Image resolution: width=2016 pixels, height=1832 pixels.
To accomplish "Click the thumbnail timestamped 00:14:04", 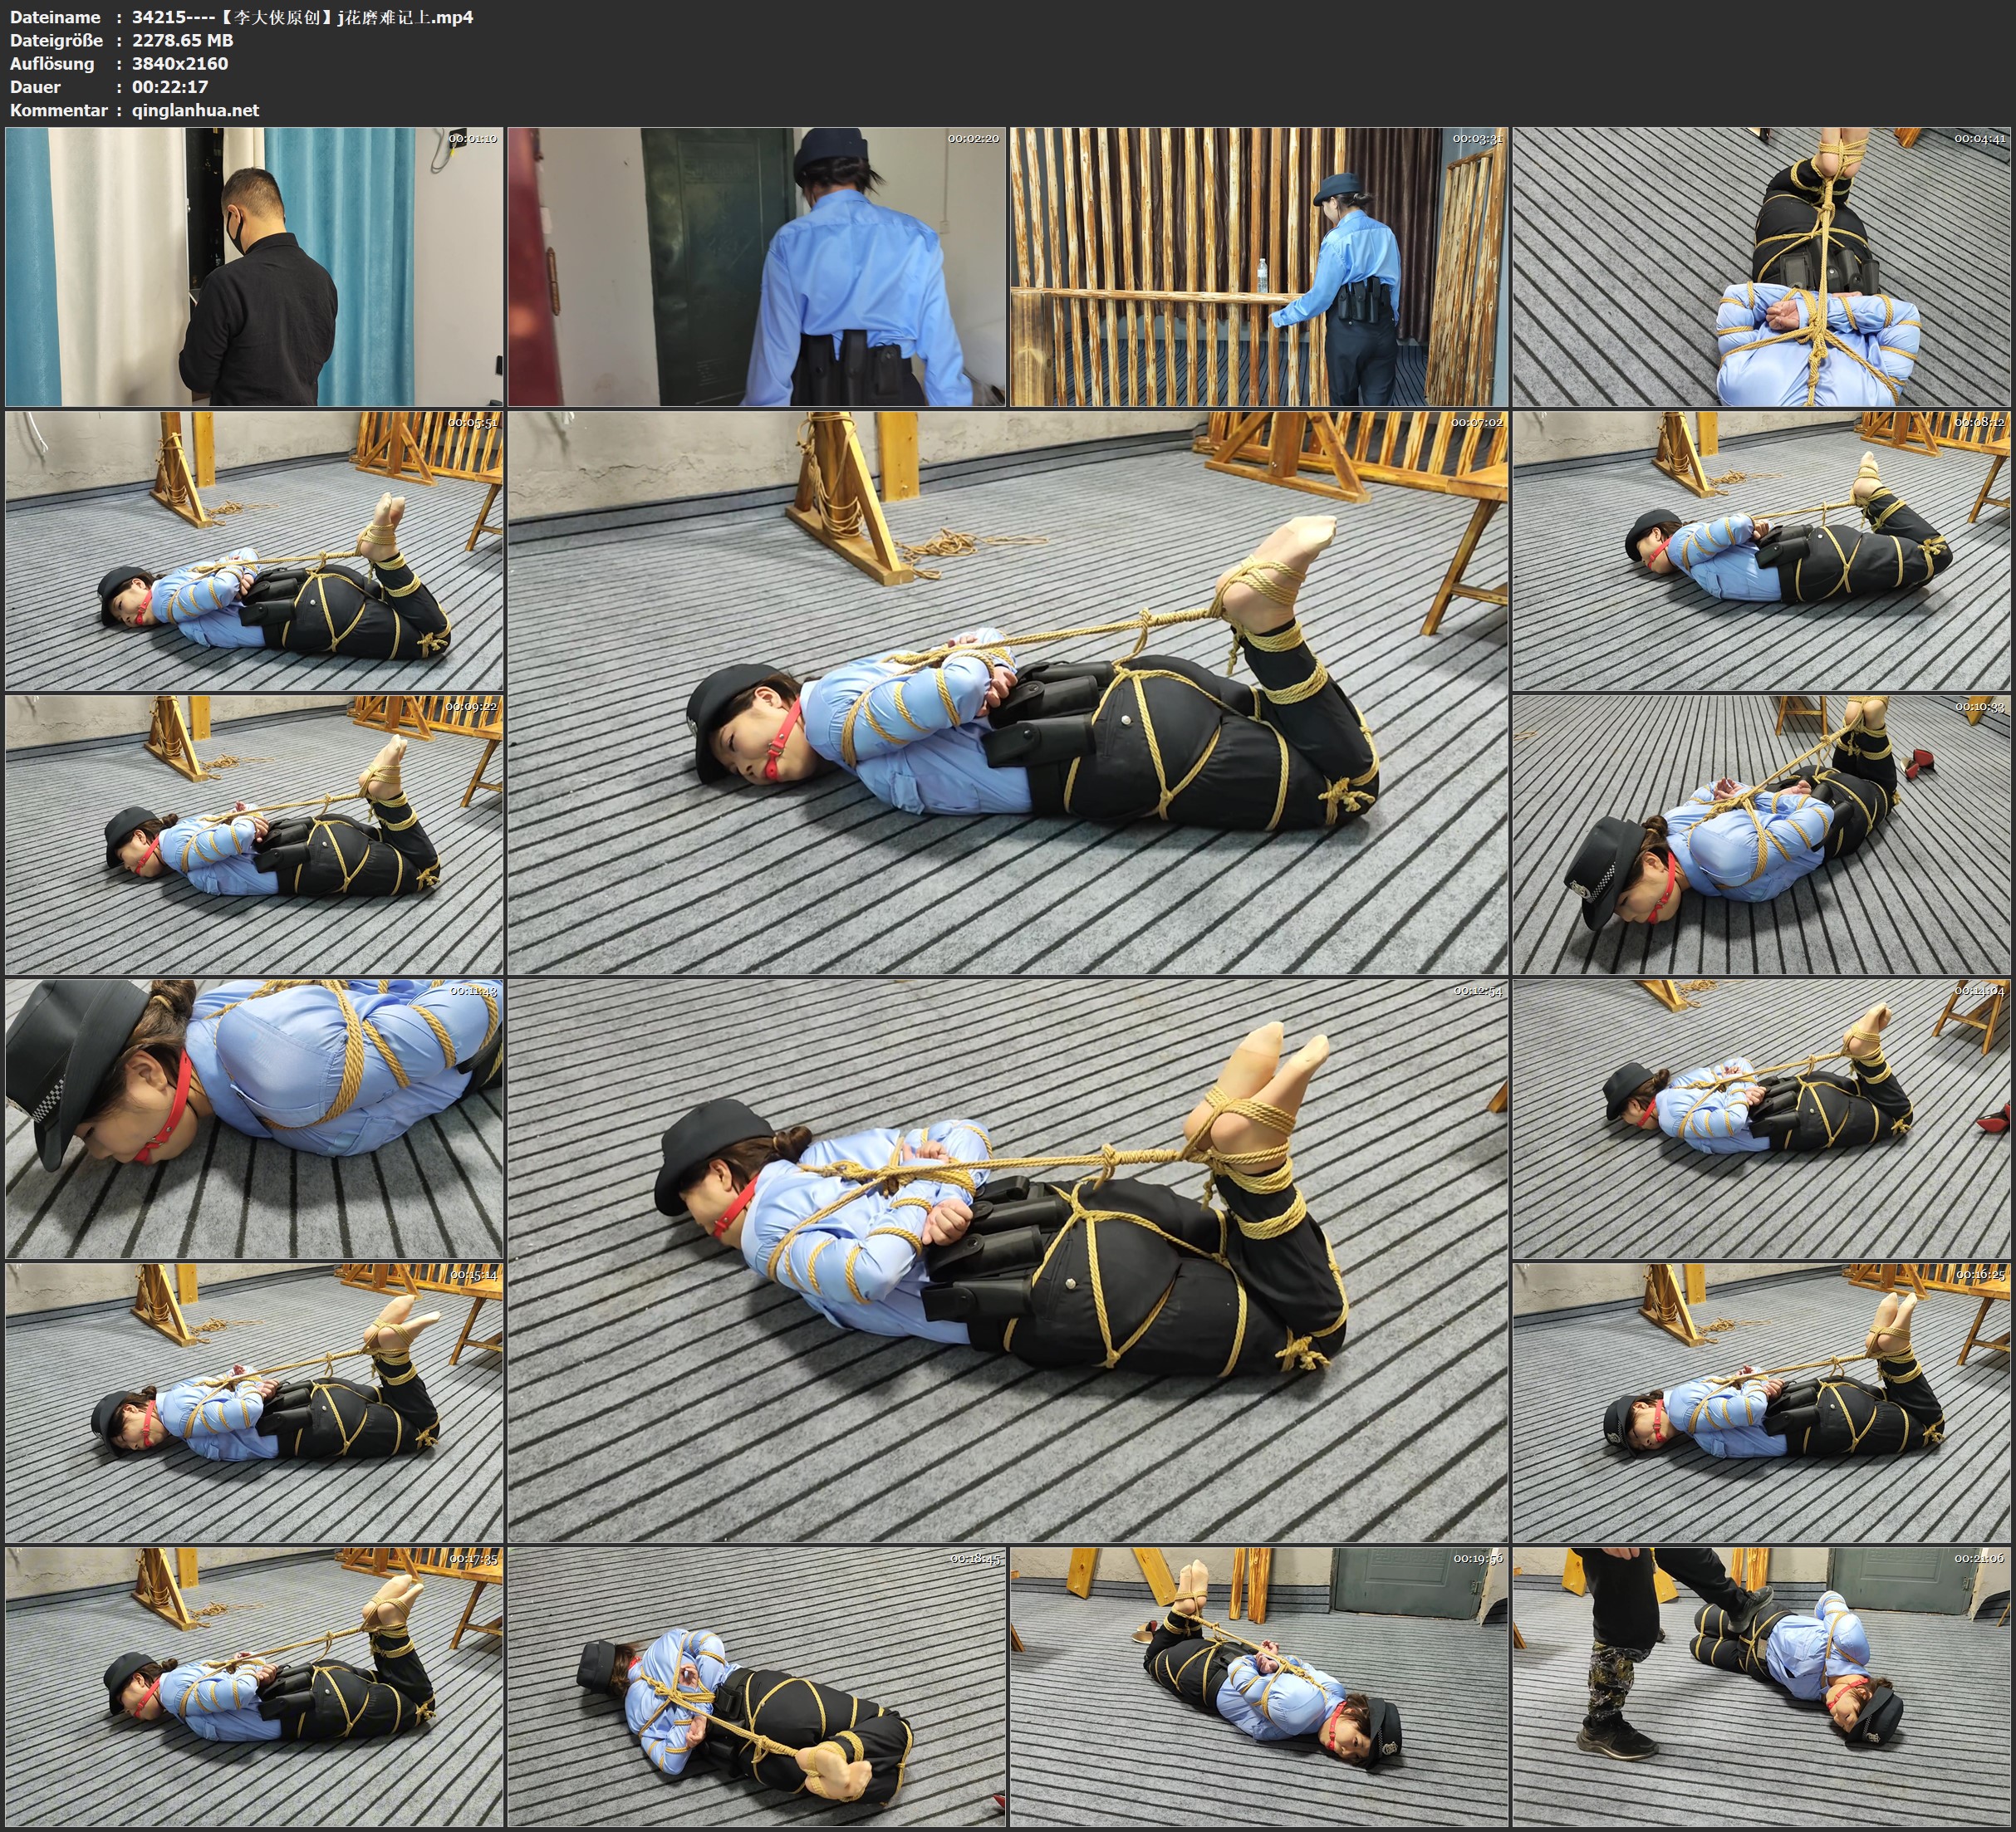I will 1760,1118.
